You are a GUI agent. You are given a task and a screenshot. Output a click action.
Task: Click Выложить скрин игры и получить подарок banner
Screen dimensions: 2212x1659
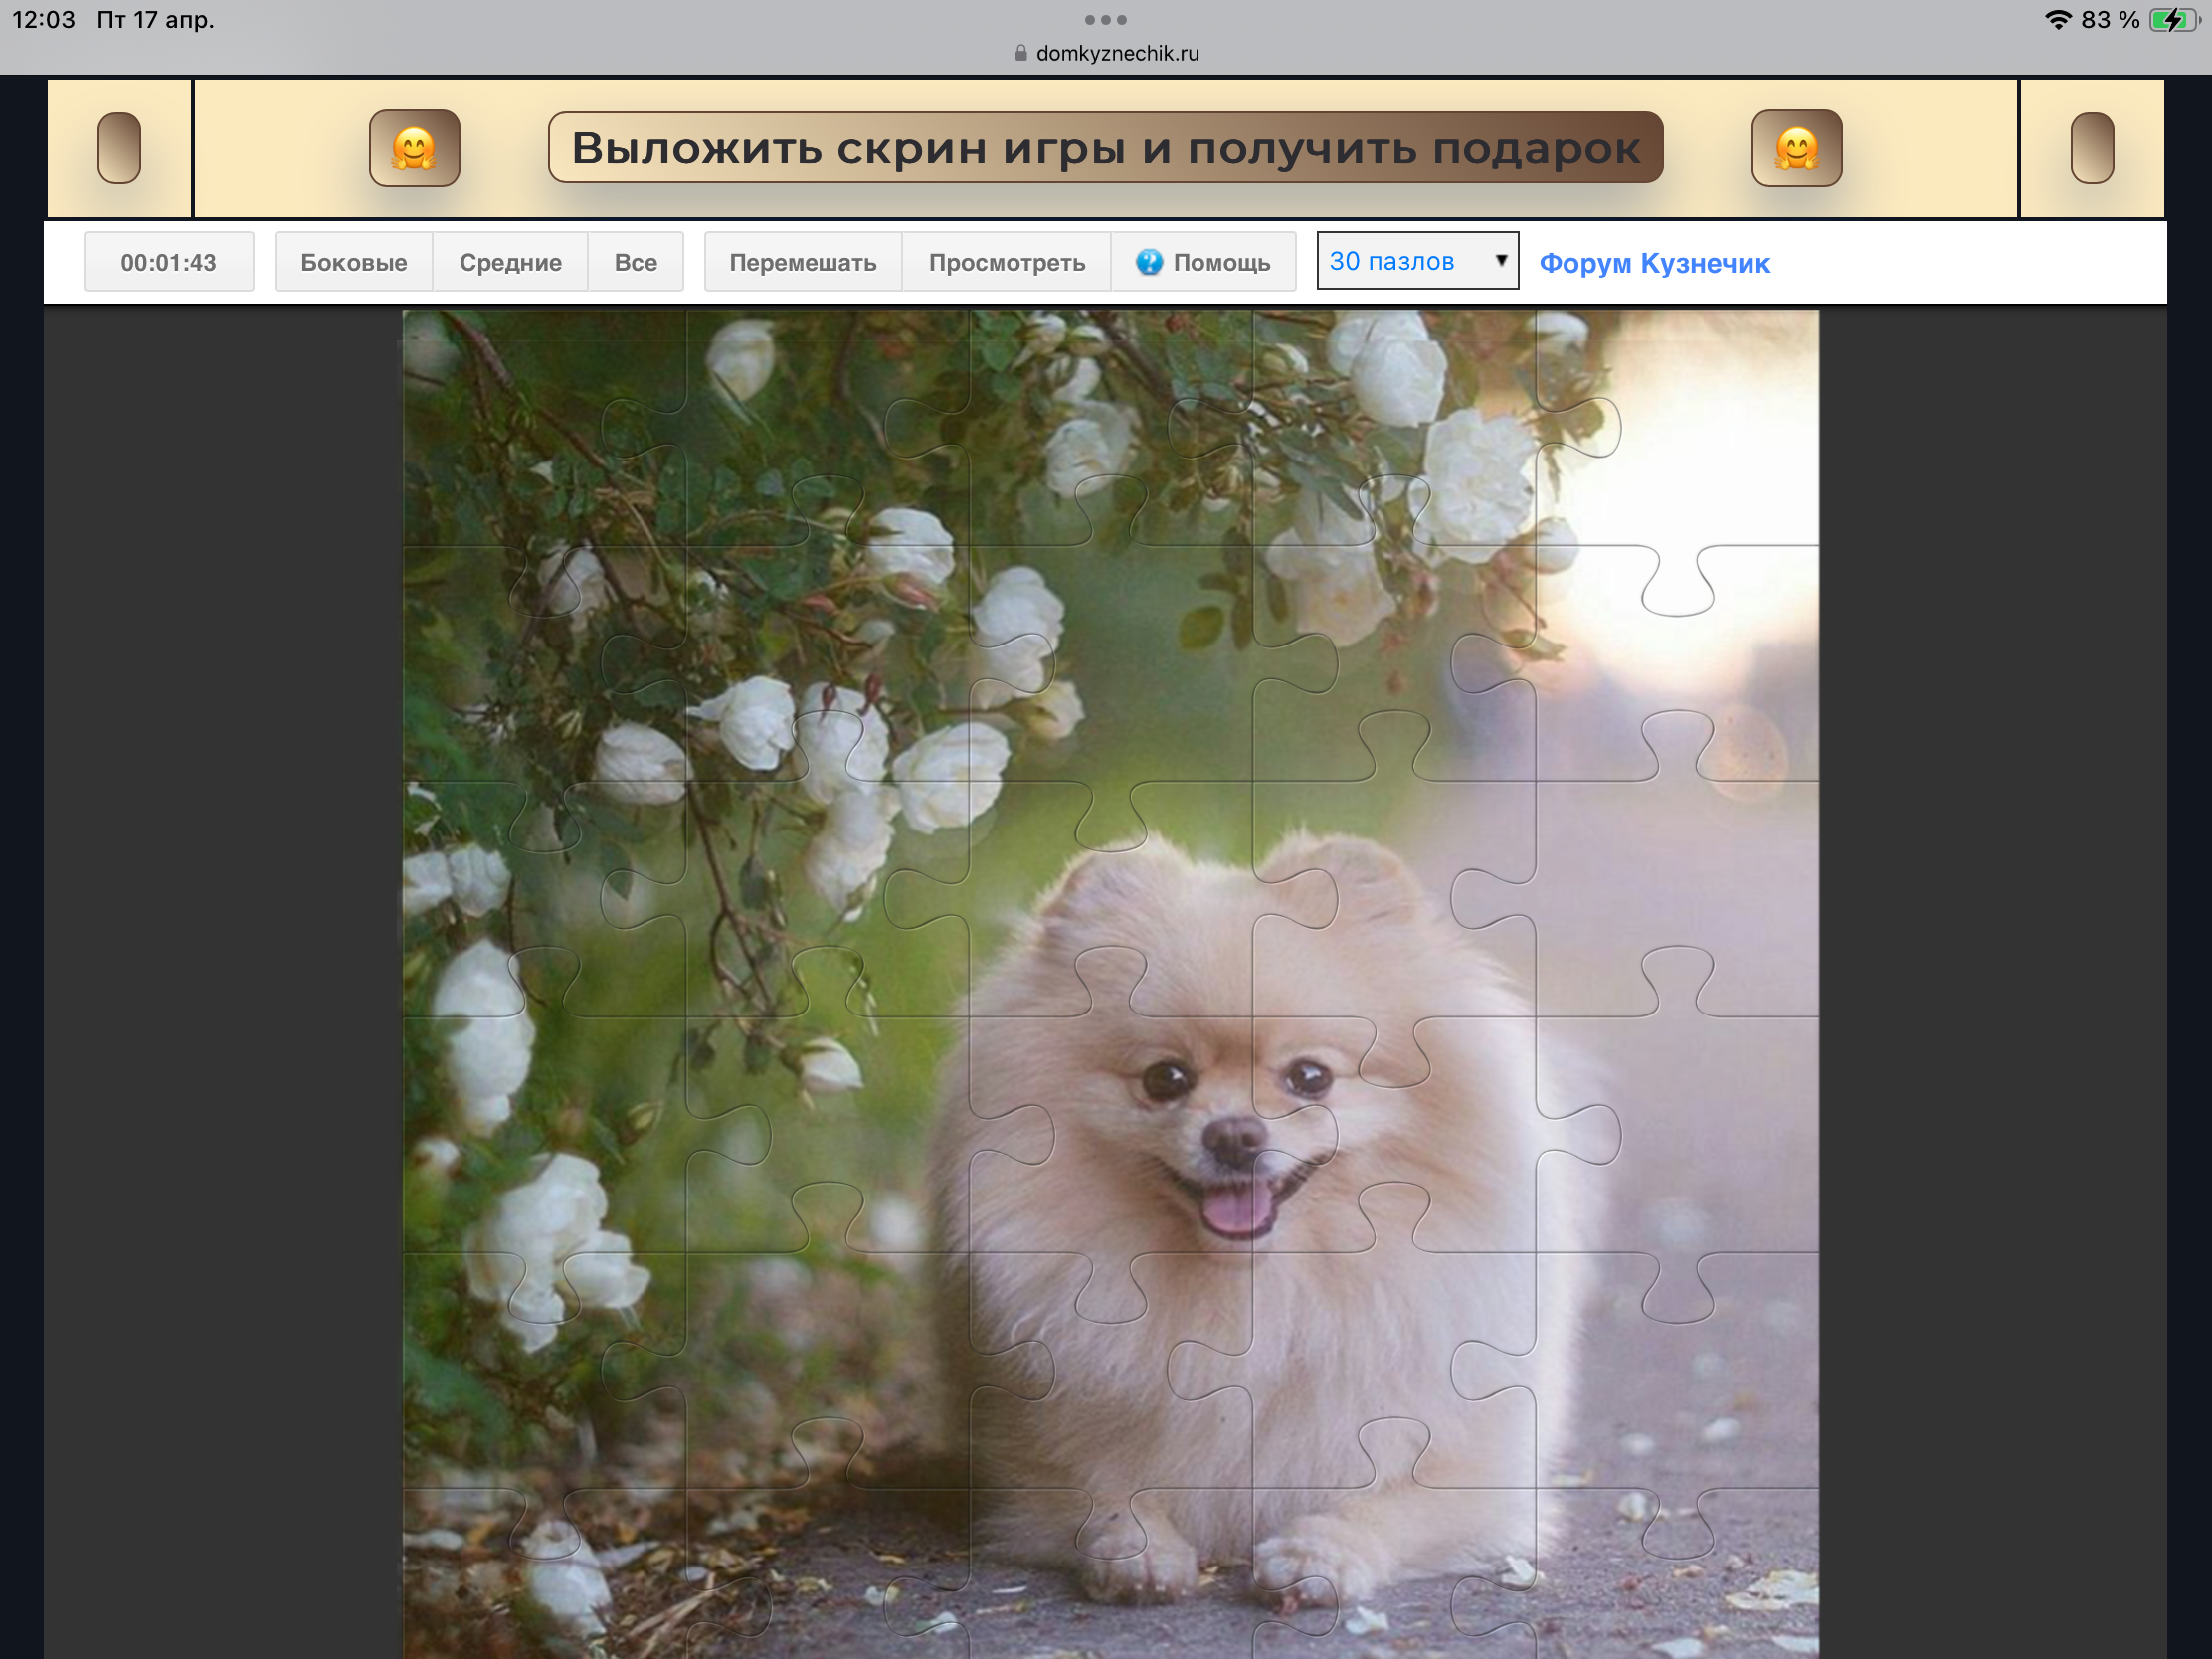click(1105, 148)
